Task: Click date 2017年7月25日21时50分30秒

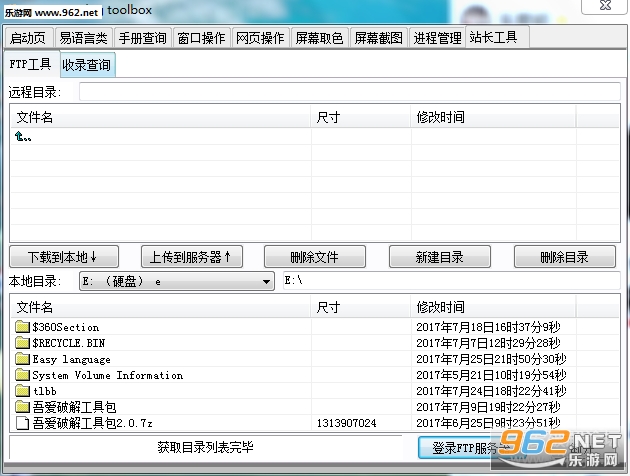Action: pyautogui.click(x=491, y=359)
